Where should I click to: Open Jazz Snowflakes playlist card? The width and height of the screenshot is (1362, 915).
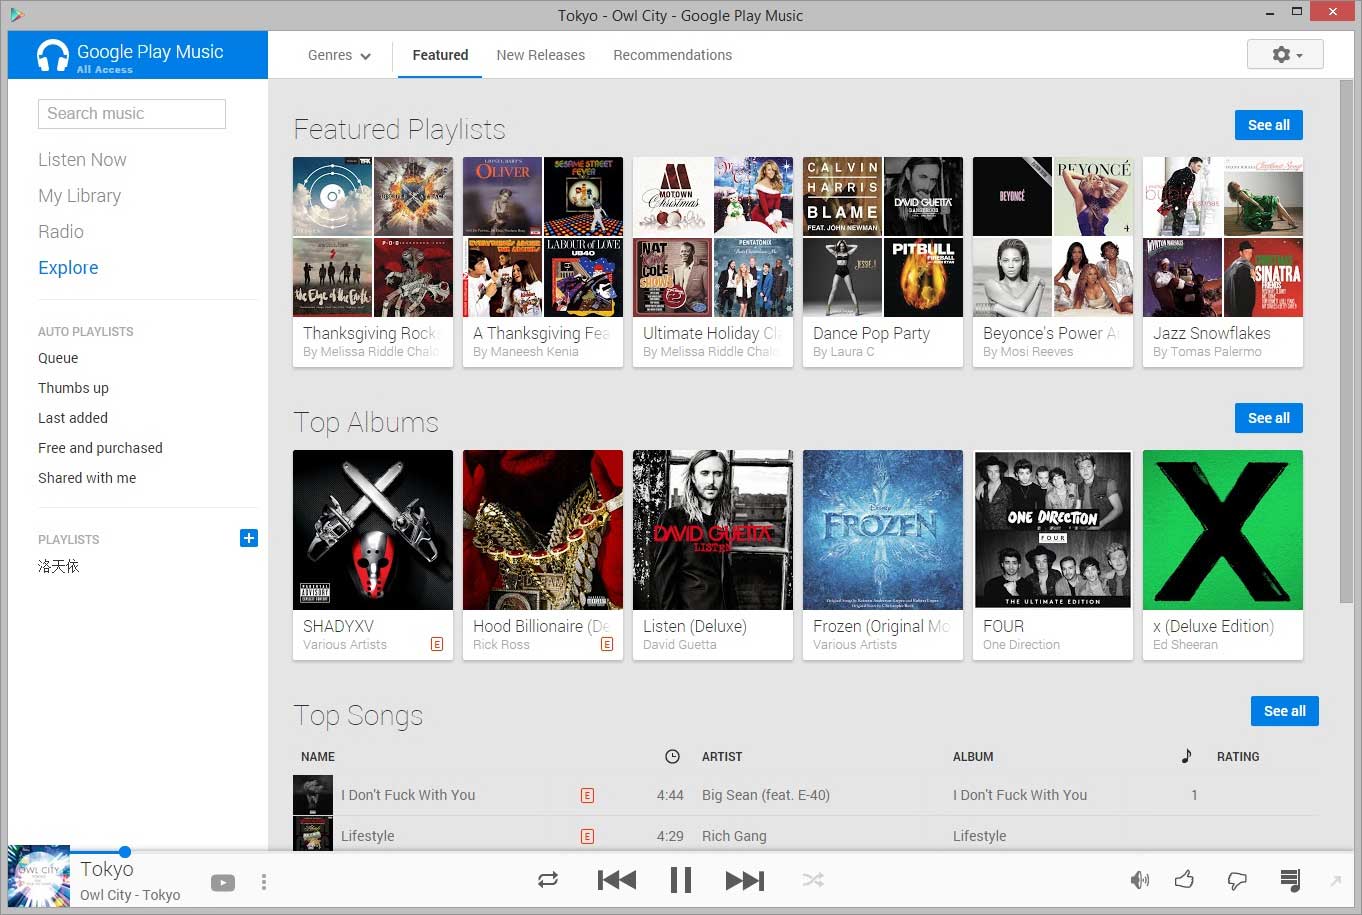coord(1223,262)
